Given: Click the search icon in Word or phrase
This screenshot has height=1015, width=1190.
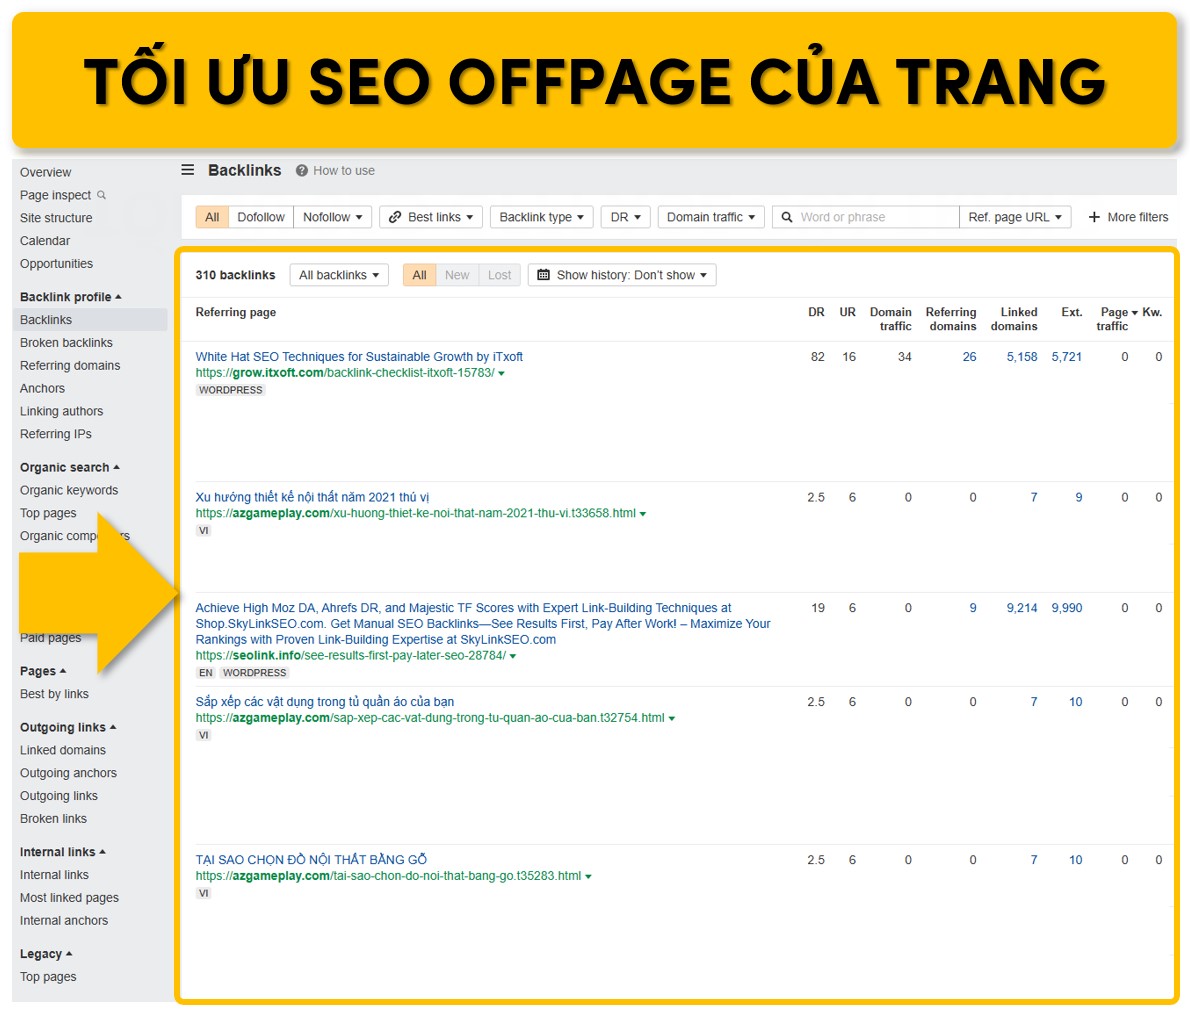Looking at the screenshot, I should pyautogui.click(x=787, y=217).
